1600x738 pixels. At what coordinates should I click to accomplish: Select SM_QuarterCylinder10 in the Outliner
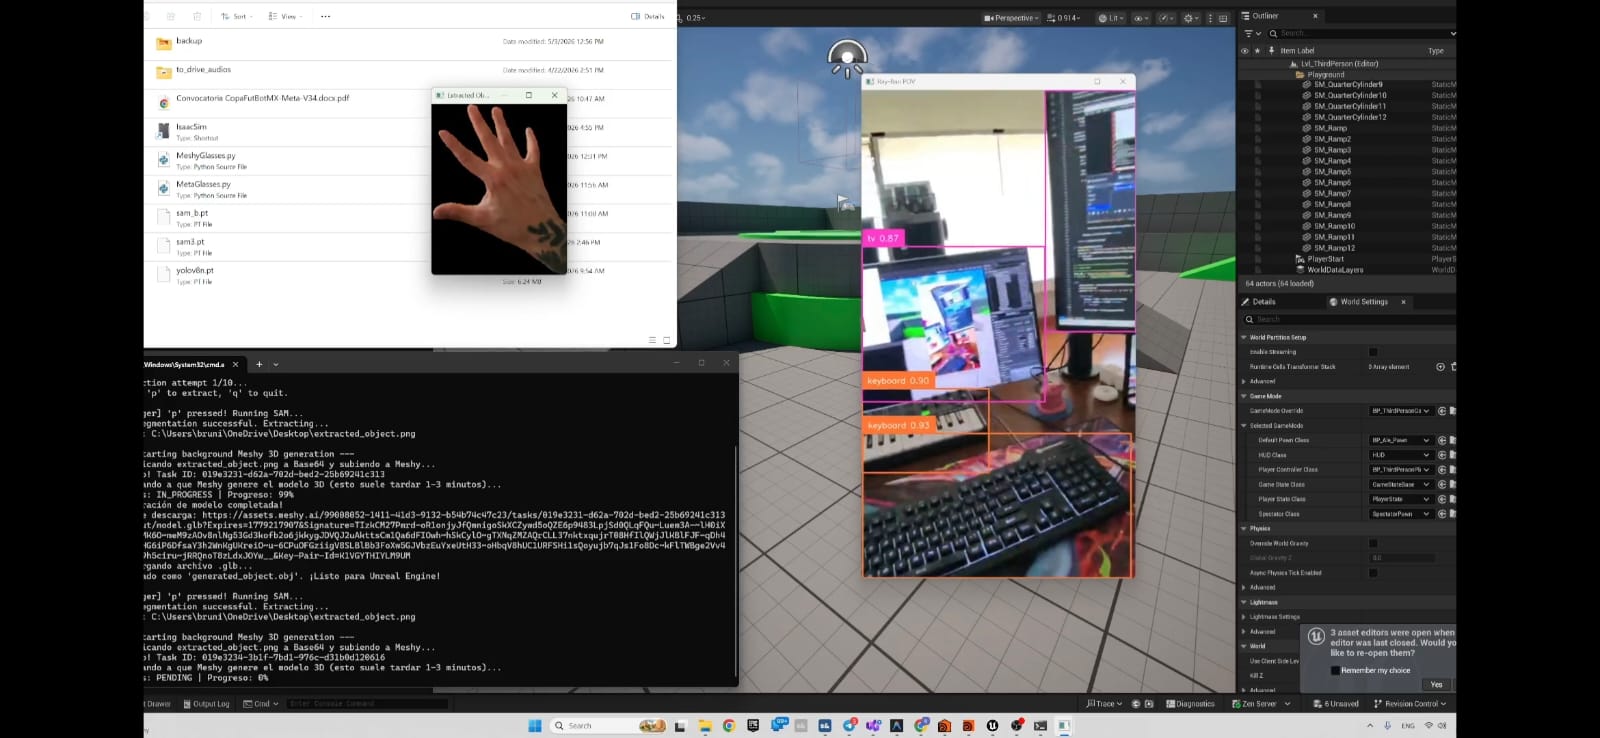(x=1349, y=95)
